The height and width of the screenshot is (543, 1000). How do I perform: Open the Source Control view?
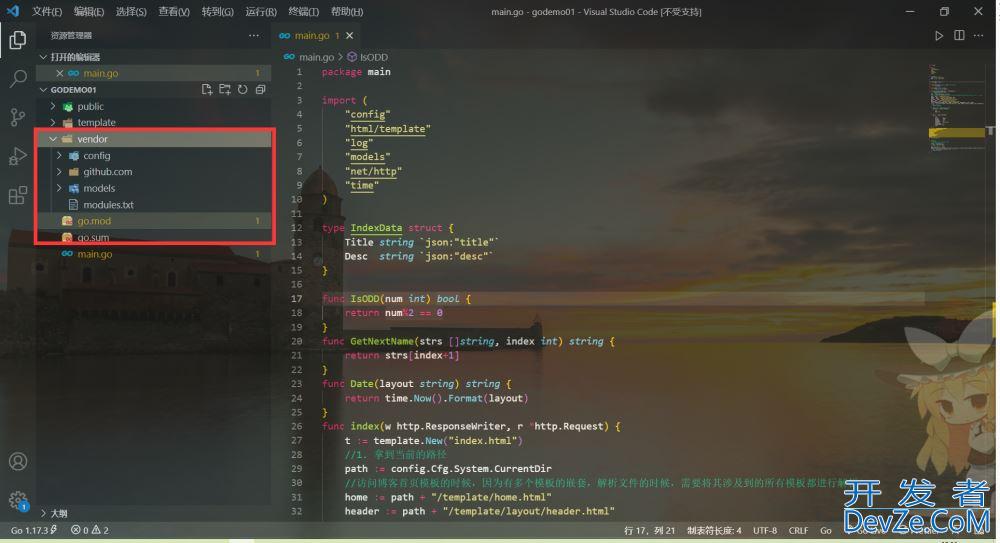point(18,117)
